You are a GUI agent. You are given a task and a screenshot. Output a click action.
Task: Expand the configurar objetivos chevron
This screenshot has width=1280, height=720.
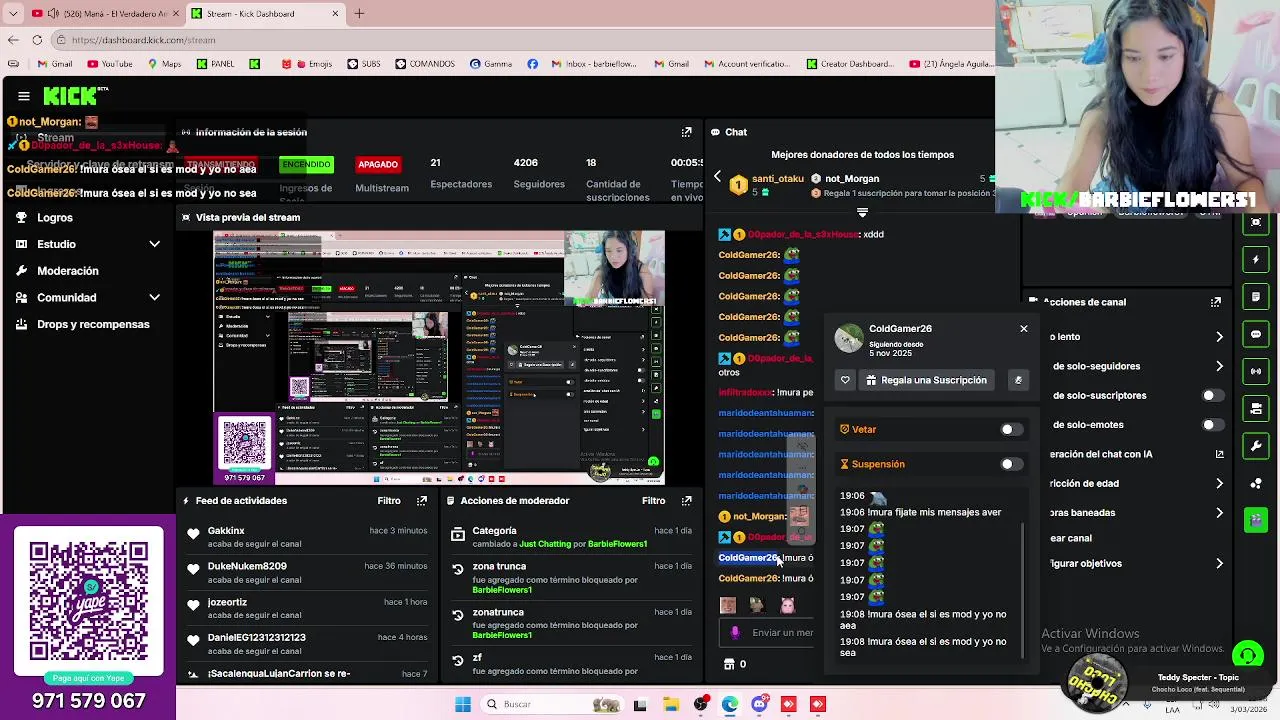(1219, 564)
